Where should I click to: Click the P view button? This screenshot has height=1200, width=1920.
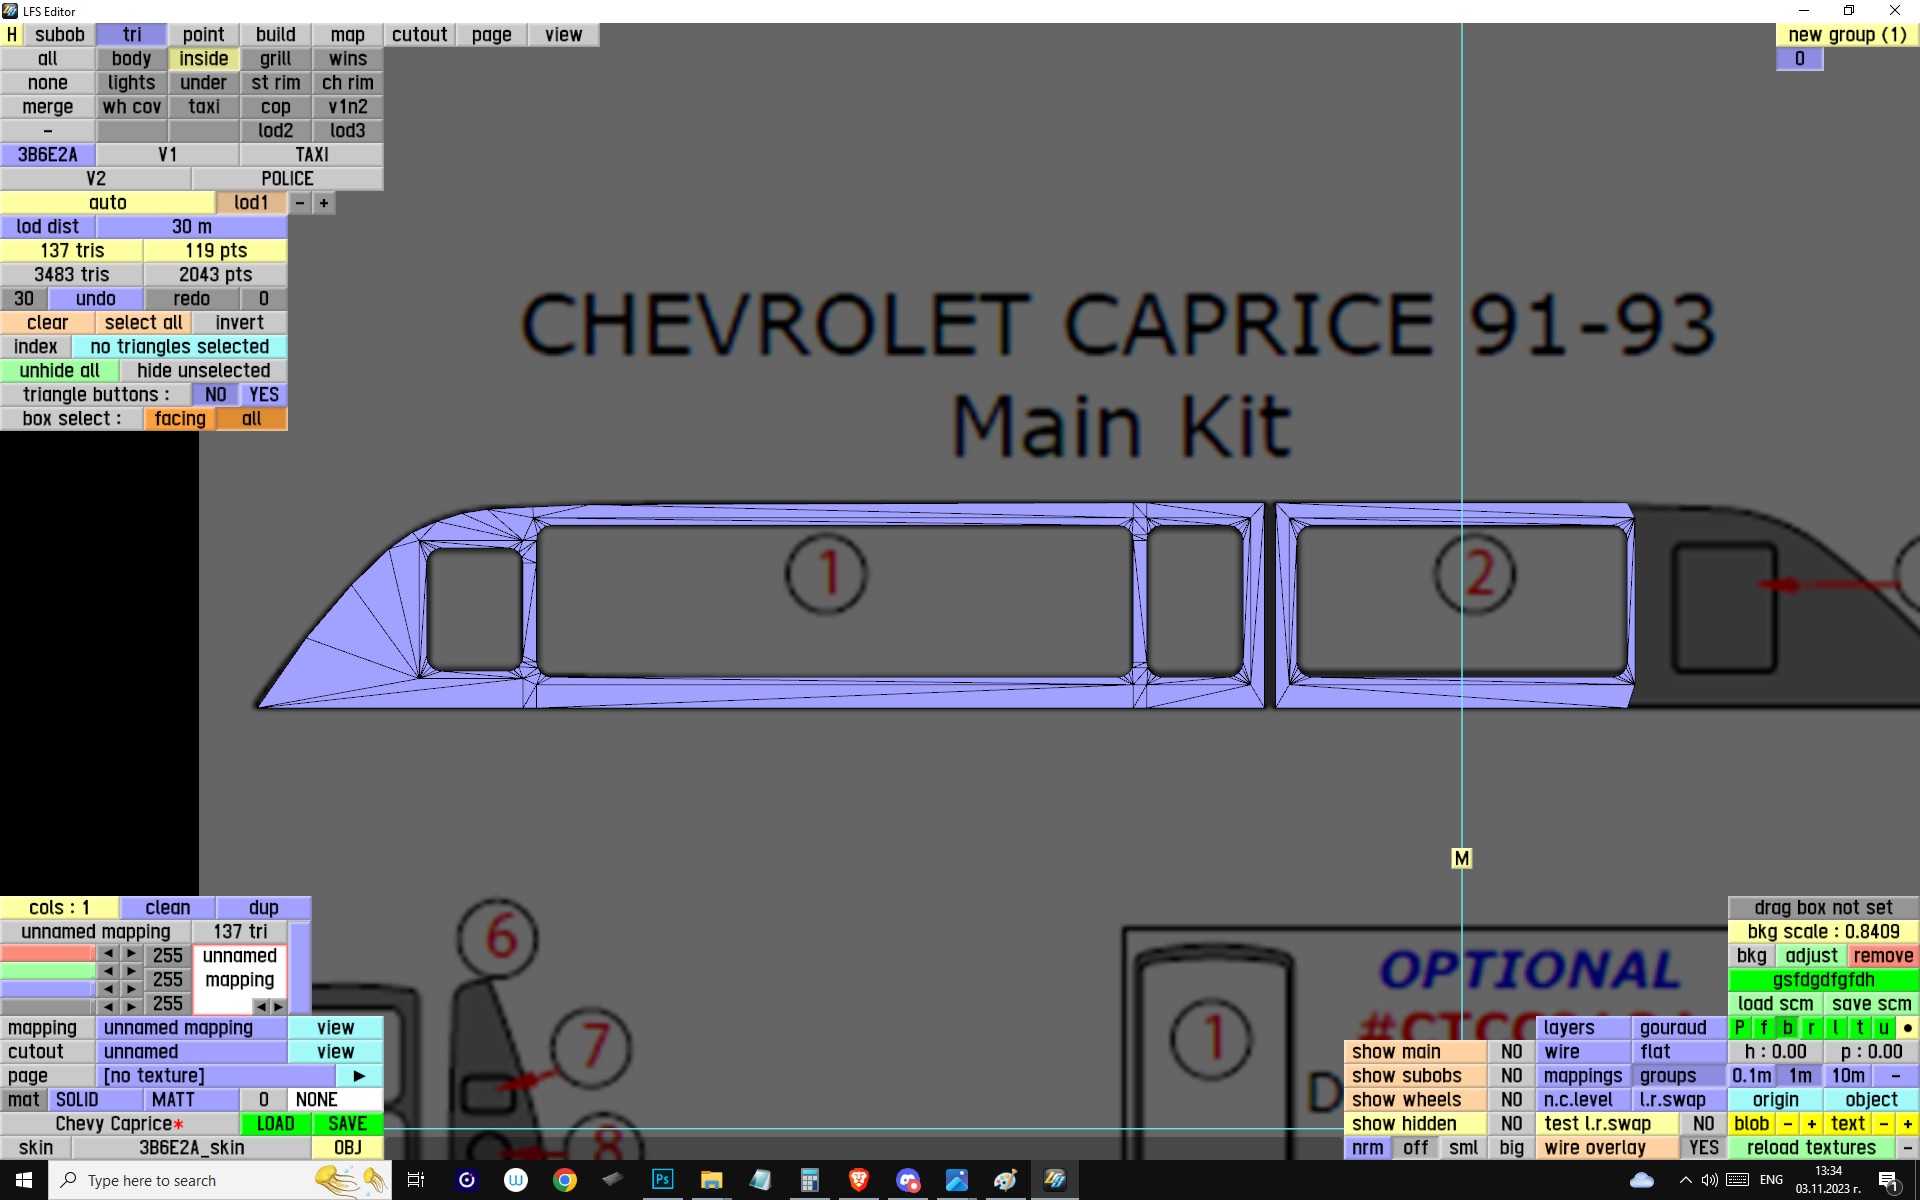1740,1027
